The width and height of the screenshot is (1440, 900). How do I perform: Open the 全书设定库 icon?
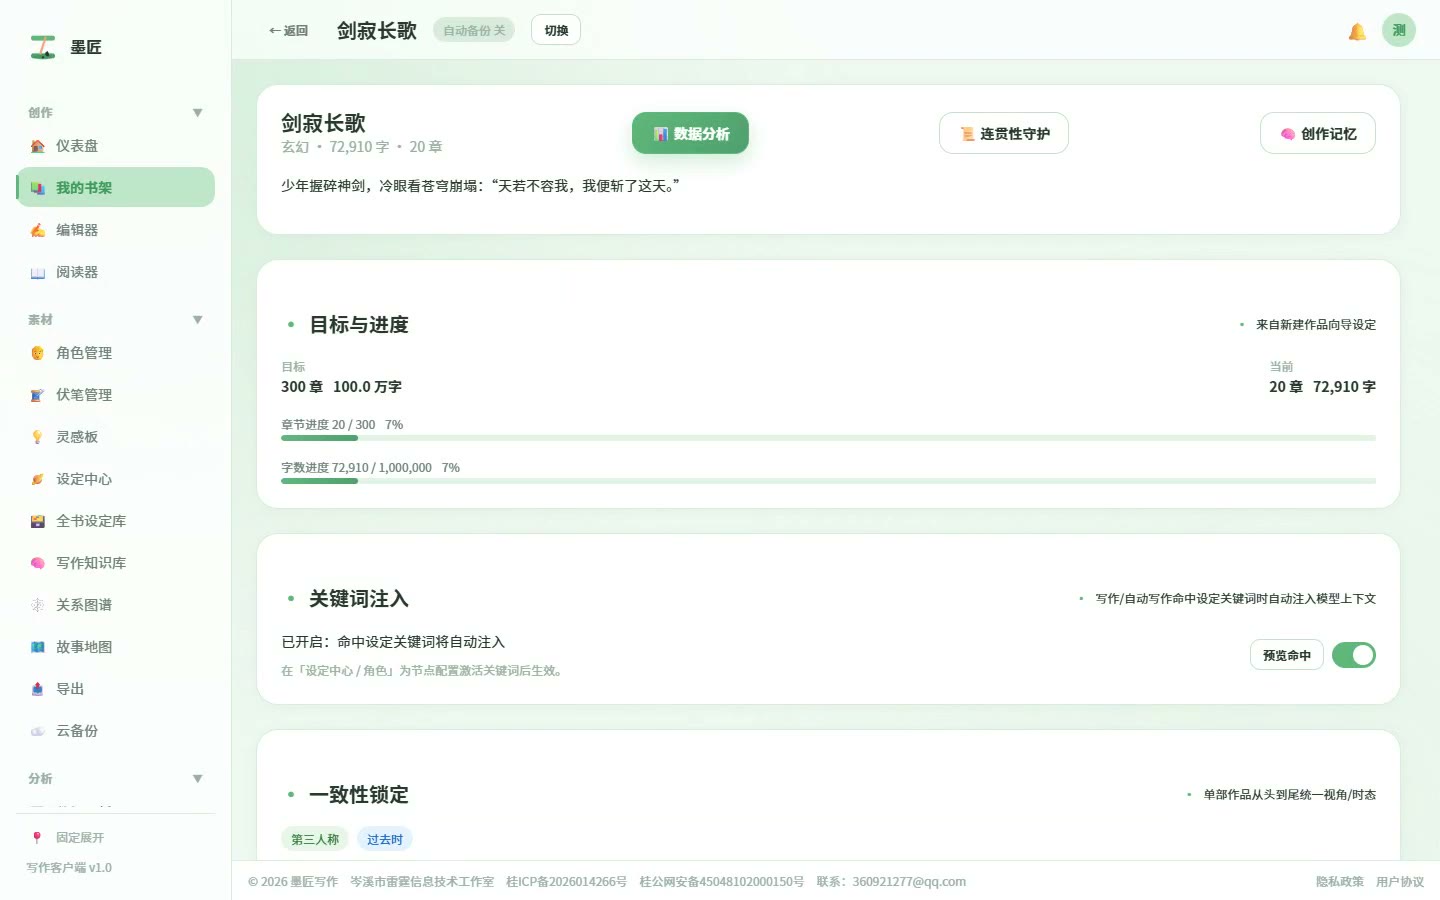(38, 521)
